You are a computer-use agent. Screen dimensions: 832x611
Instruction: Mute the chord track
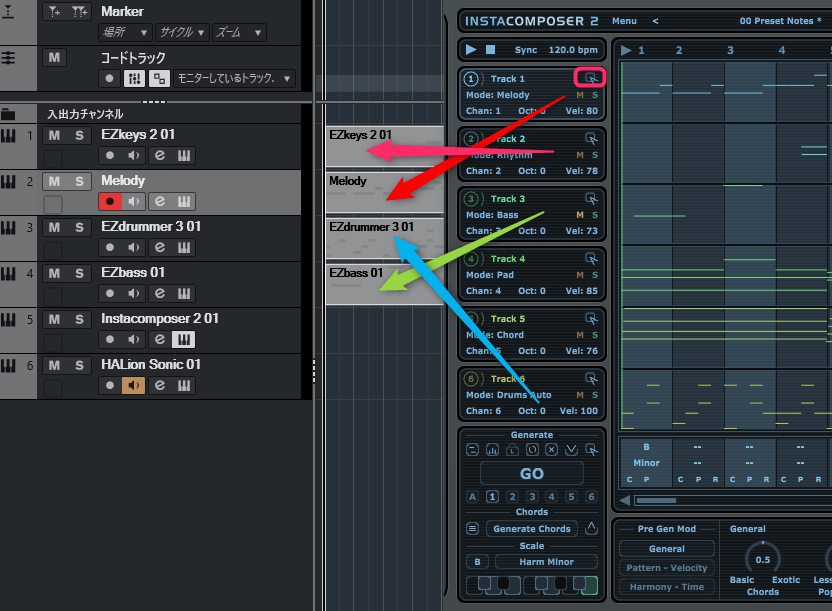click(x=54, y=57)
